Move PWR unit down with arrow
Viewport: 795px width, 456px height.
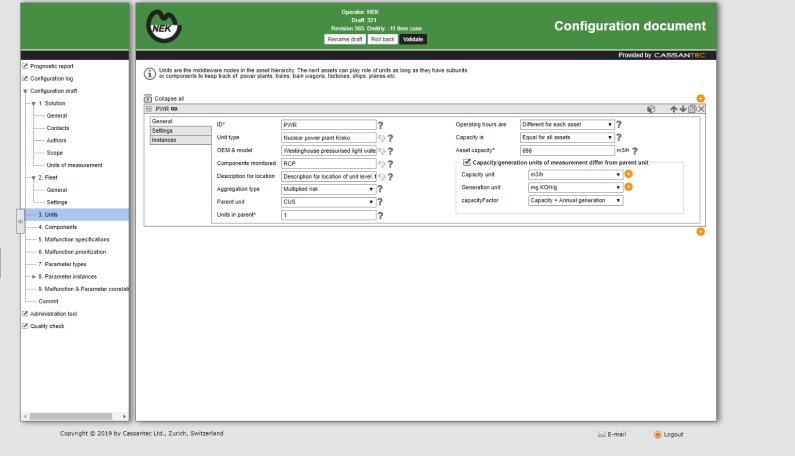tap(683, 109)
